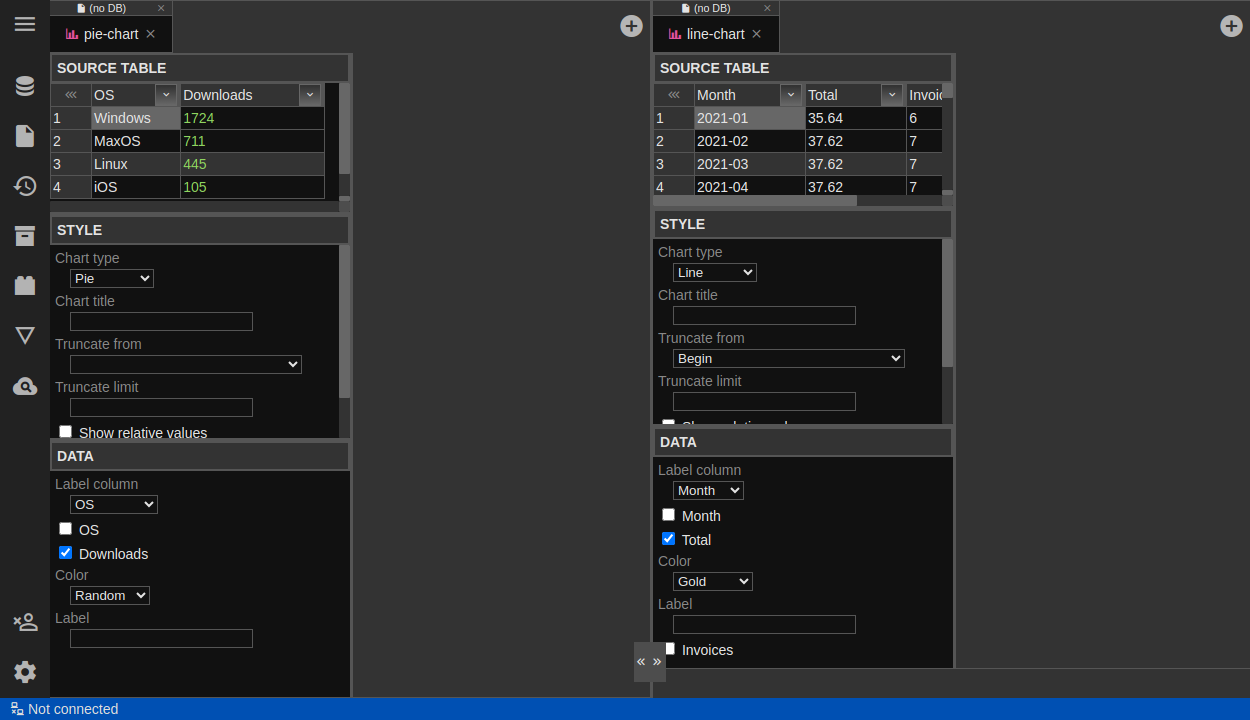Open the saved files sidebar panel
Viewport: 1250px width, 720px height.
click(x=25, y=136)
